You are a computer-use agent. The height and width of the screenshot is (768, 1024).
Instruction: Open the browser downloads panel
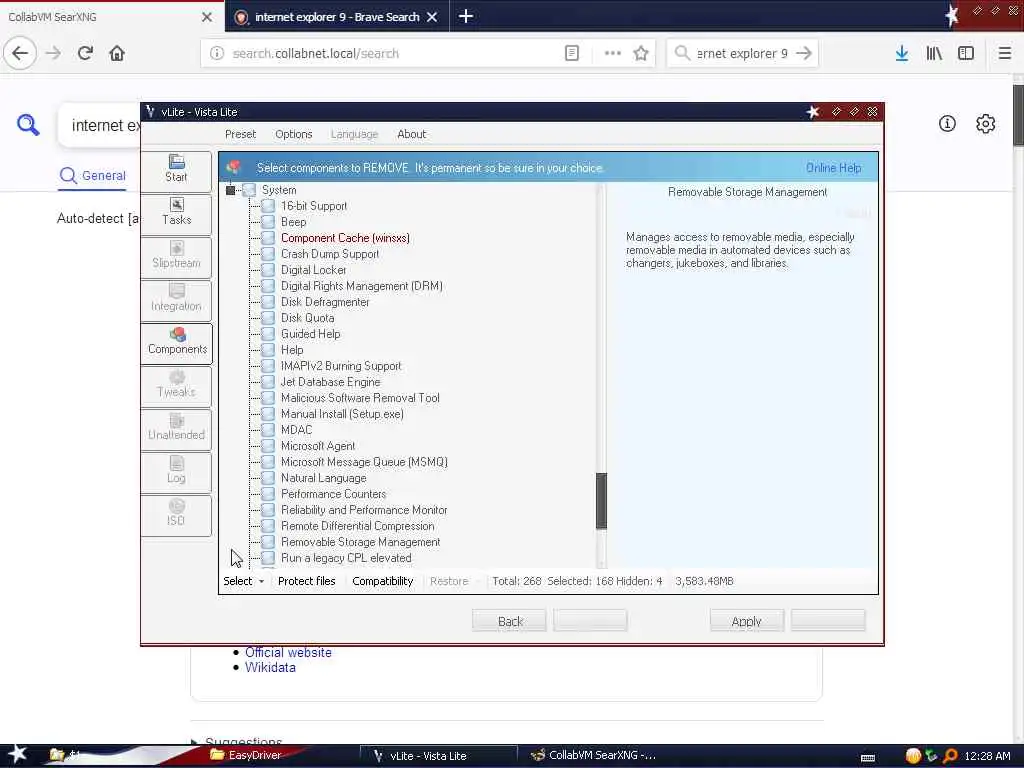click(x=902, y=54)
